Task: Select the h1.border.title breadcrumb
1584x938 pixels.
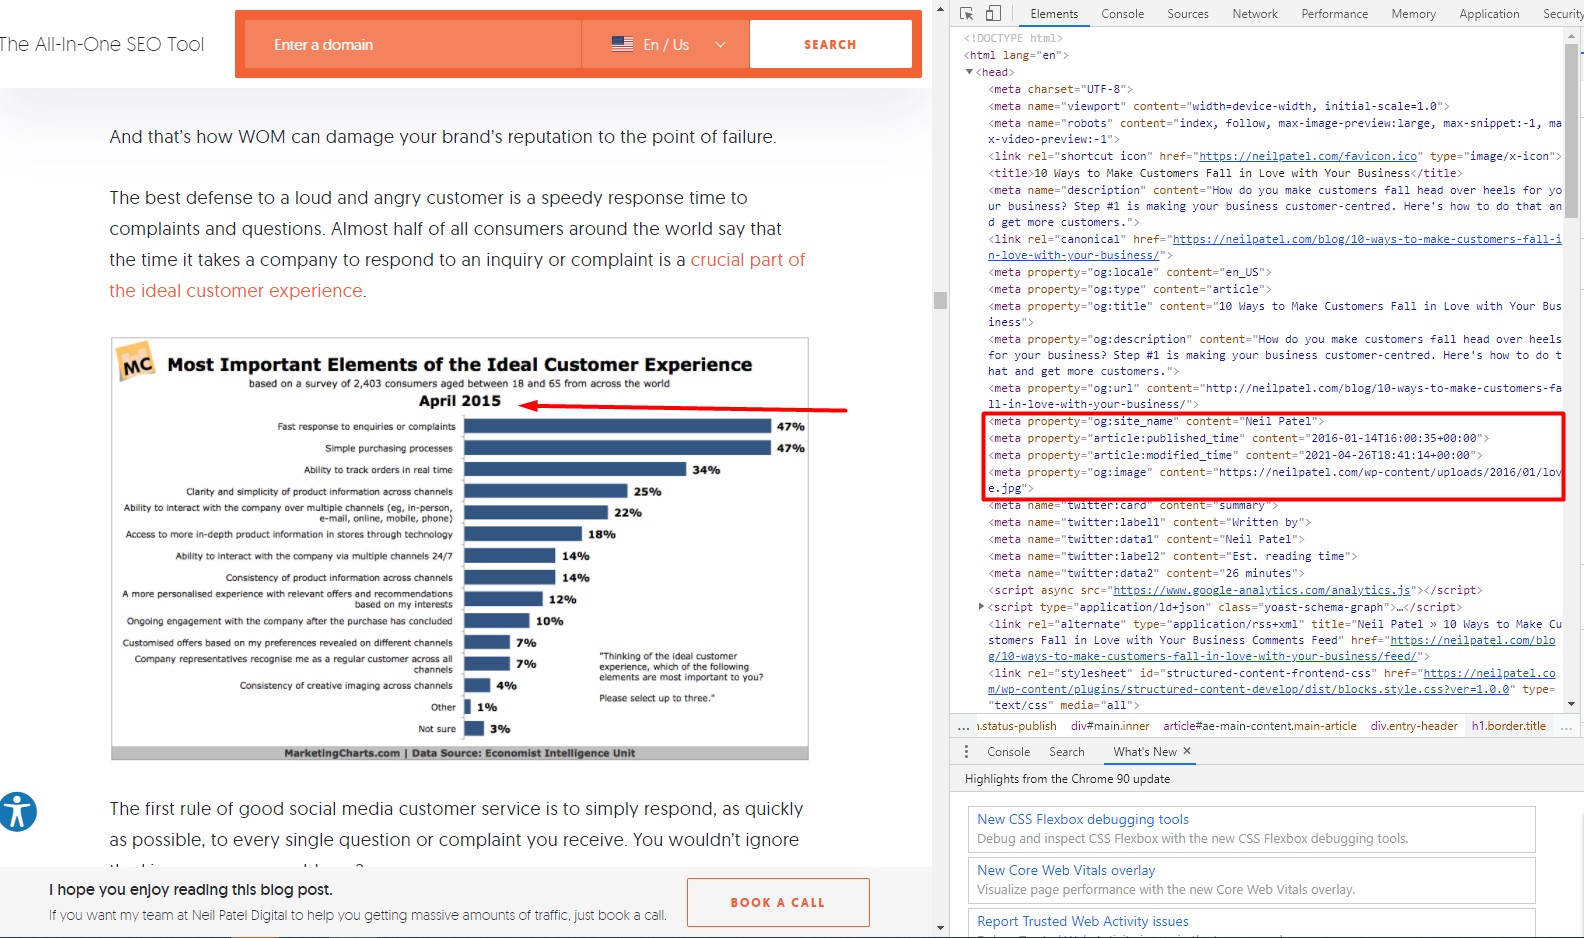Action: pos(1508,726)
